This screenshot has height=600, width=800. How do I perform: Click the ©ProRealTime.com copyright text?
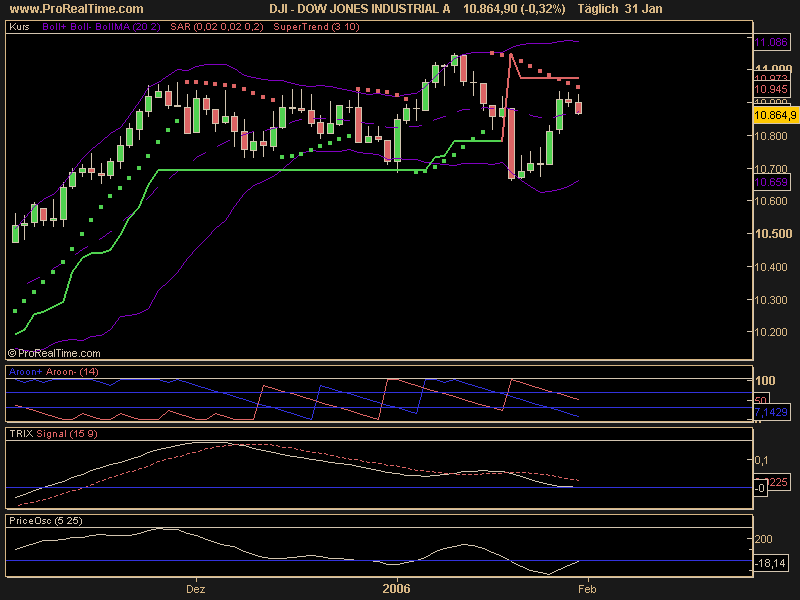coord(54,353)
